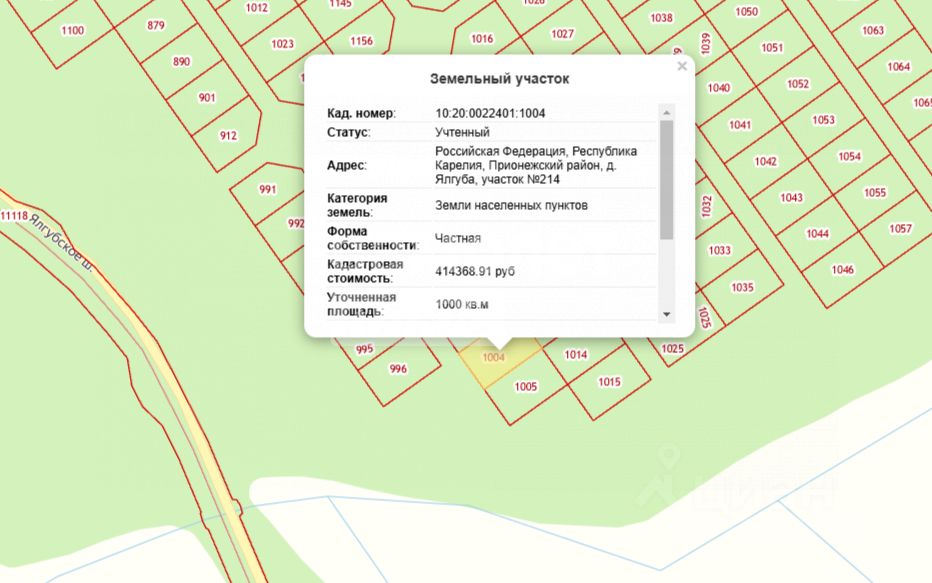Viewport: 932px width, 583px height.
Task: Click the Ялгубское ш. road label
Action: (x=61, y=243)
